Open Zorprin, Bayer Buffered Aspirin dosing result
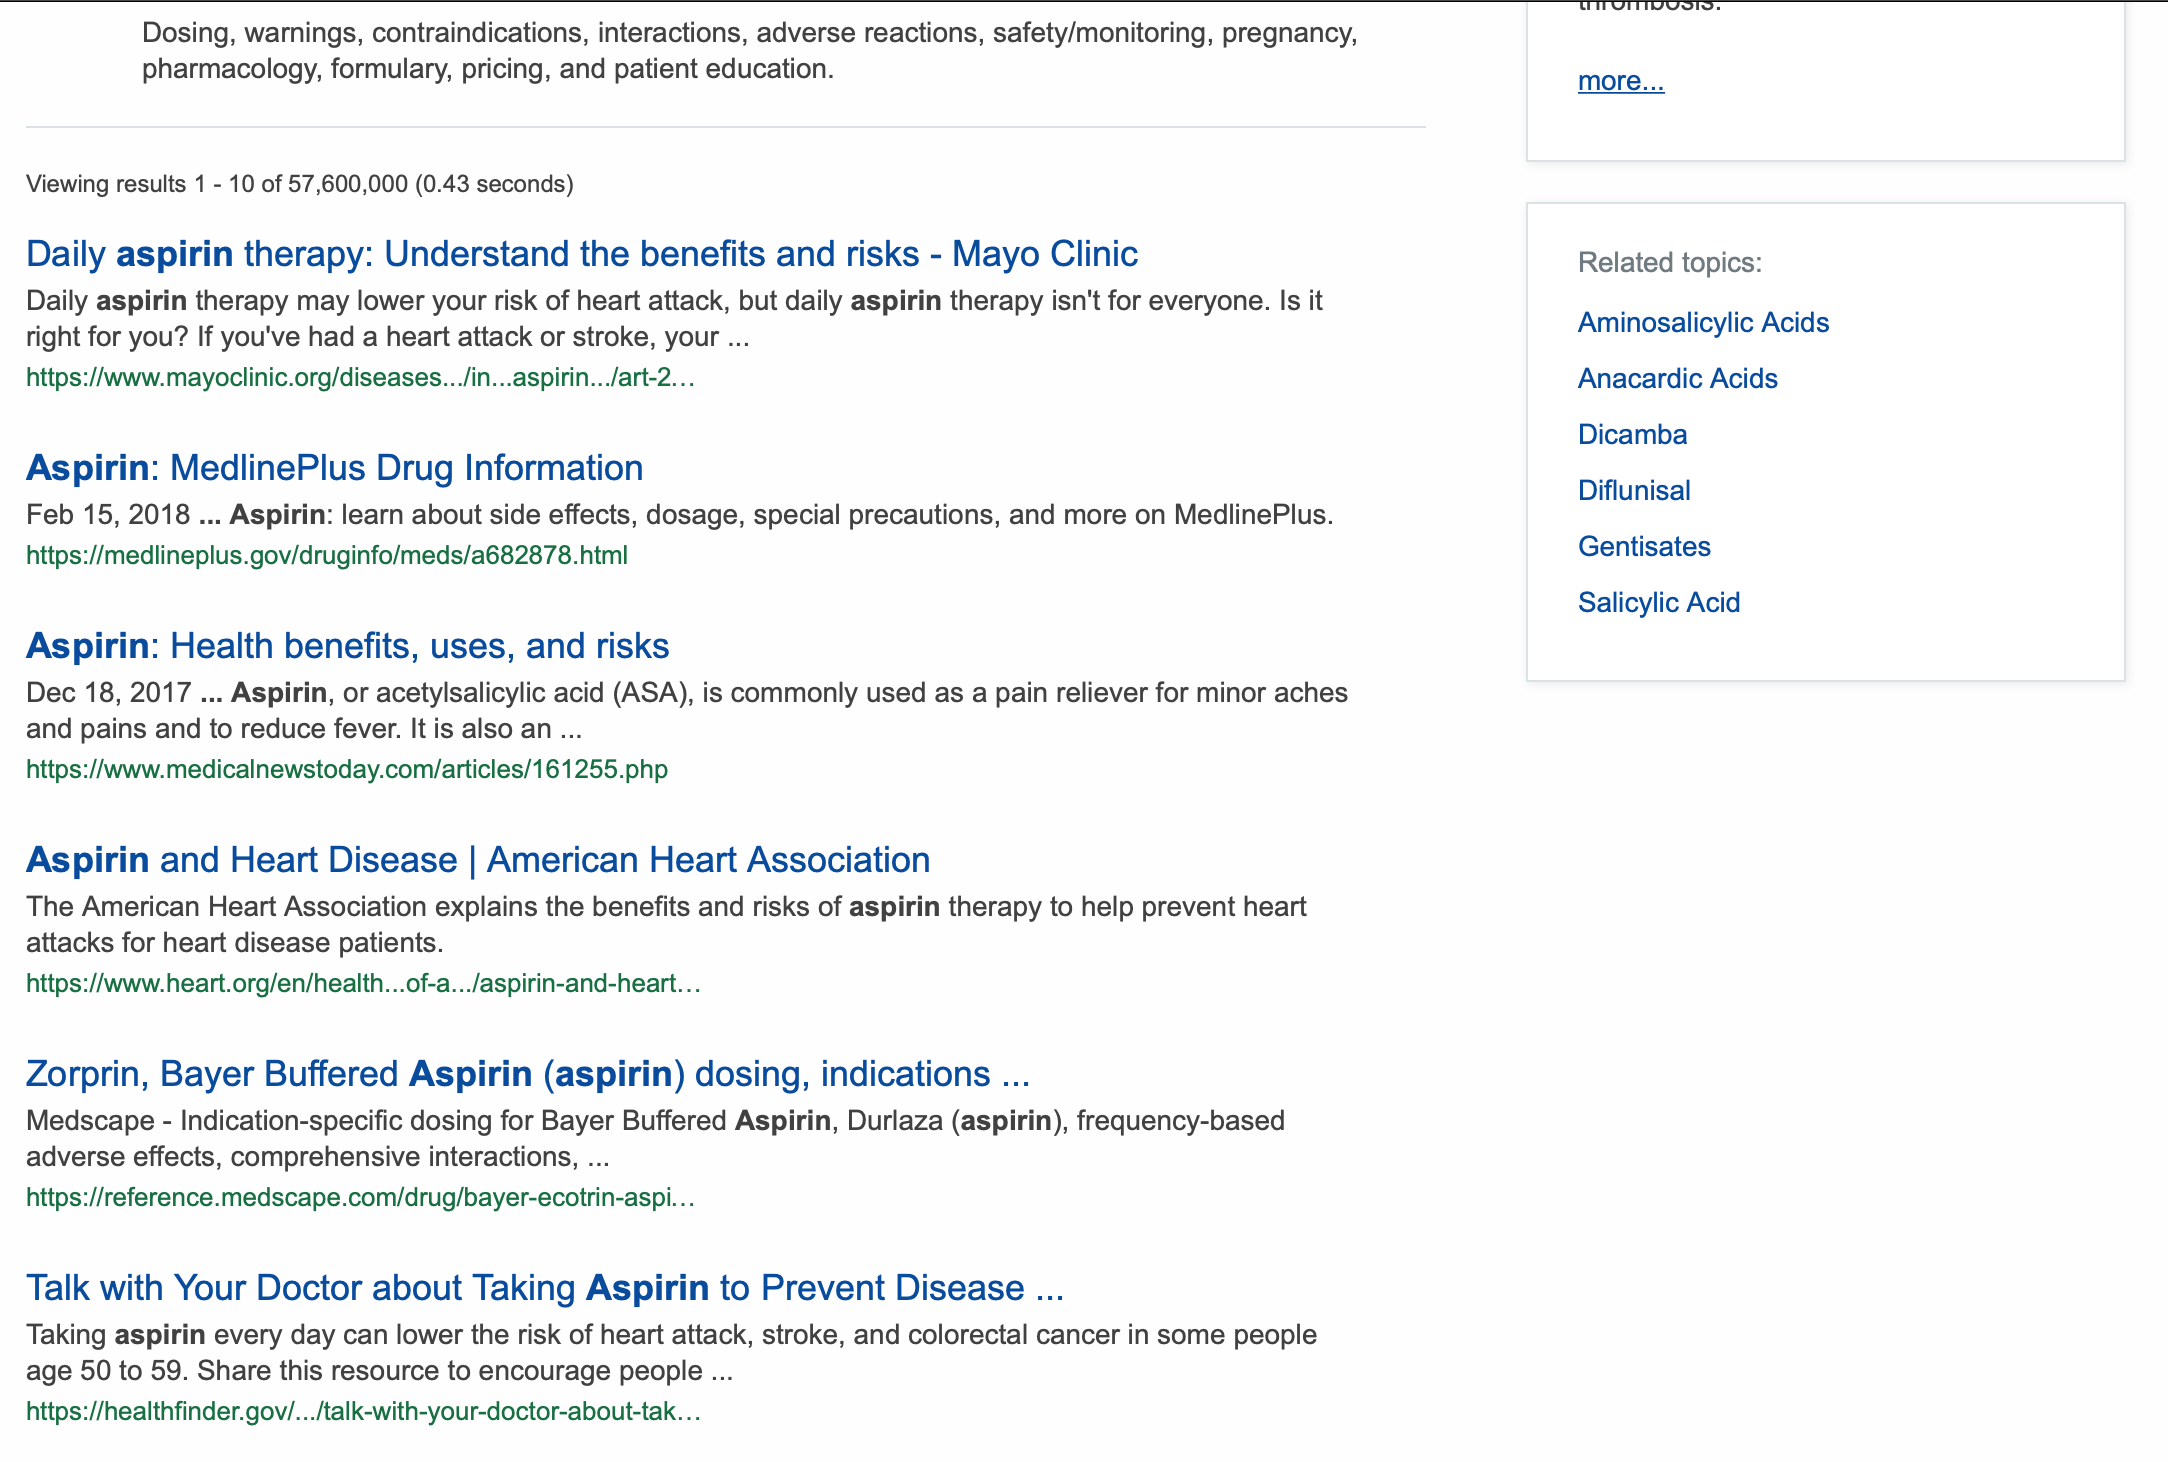2168x1462 pixels. pyautogui.click(x=528, y=1074)
